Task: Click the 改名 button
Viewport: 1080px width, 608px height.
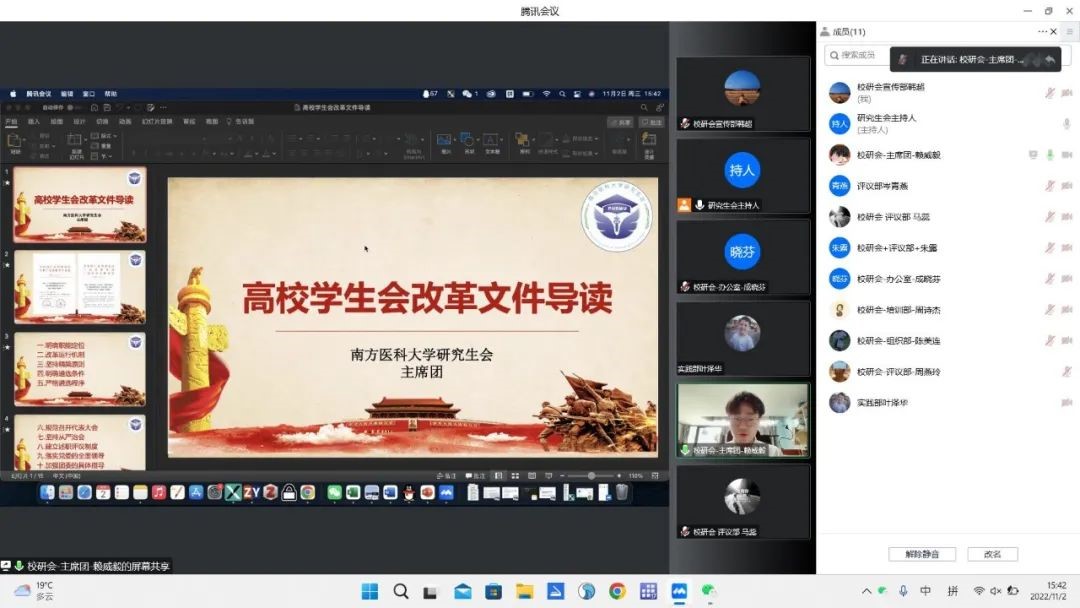Action: click(993, 554)
